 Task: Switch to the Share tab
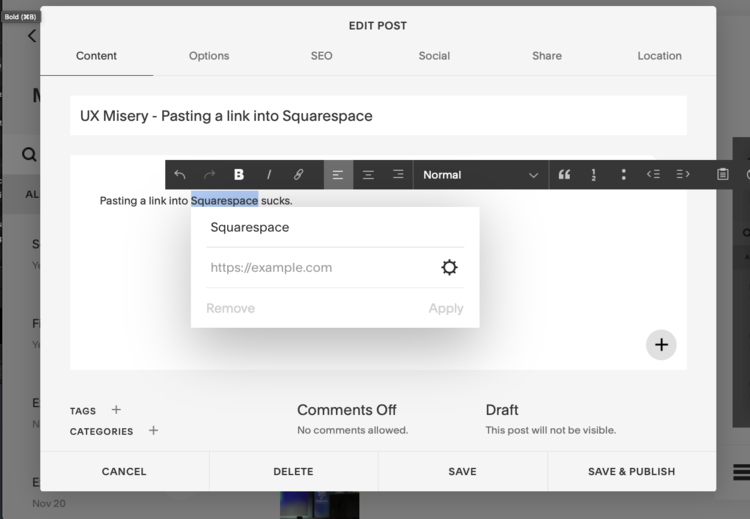pos(547,55)
